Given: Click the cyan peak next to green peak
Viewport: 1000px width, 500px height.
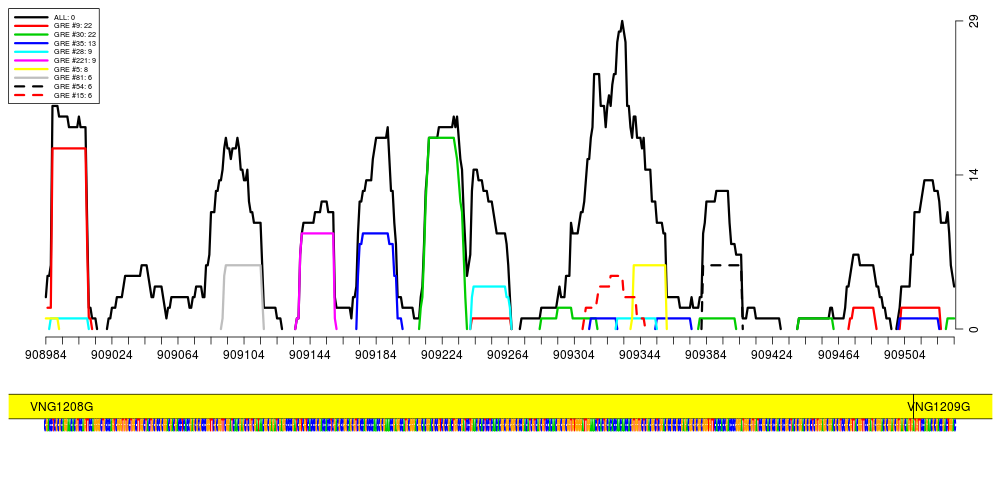Looking at the screenshot, I should click(x=489, y=287).
